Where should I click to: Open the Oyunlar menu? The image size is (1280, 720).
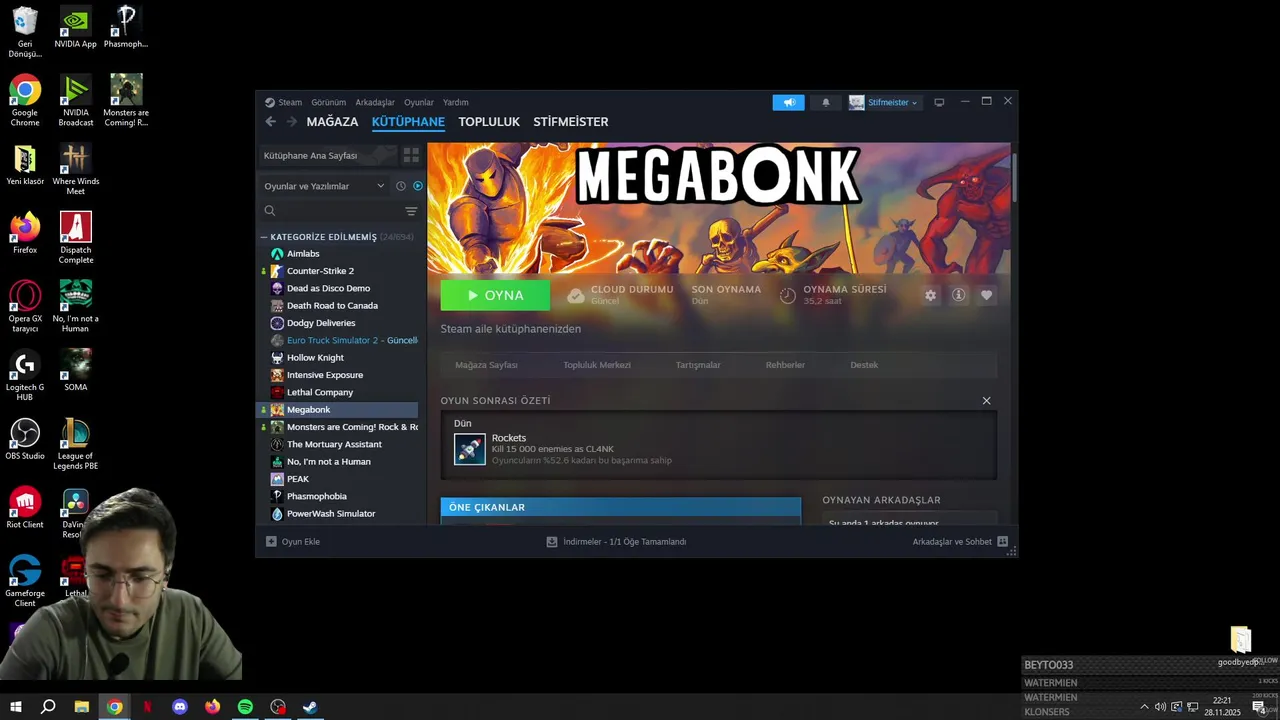click(x=419, y=102)
